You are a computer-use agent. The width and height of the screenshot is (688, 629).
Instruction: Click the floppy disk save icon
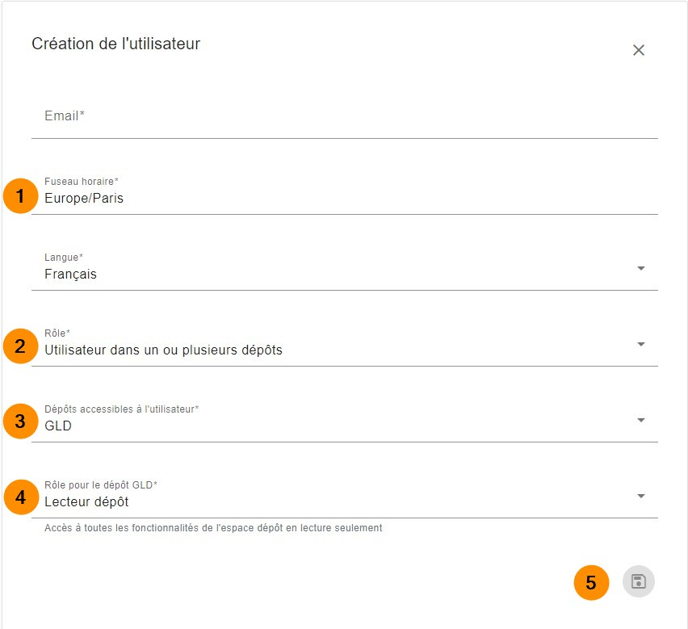(x=638, y=582)
